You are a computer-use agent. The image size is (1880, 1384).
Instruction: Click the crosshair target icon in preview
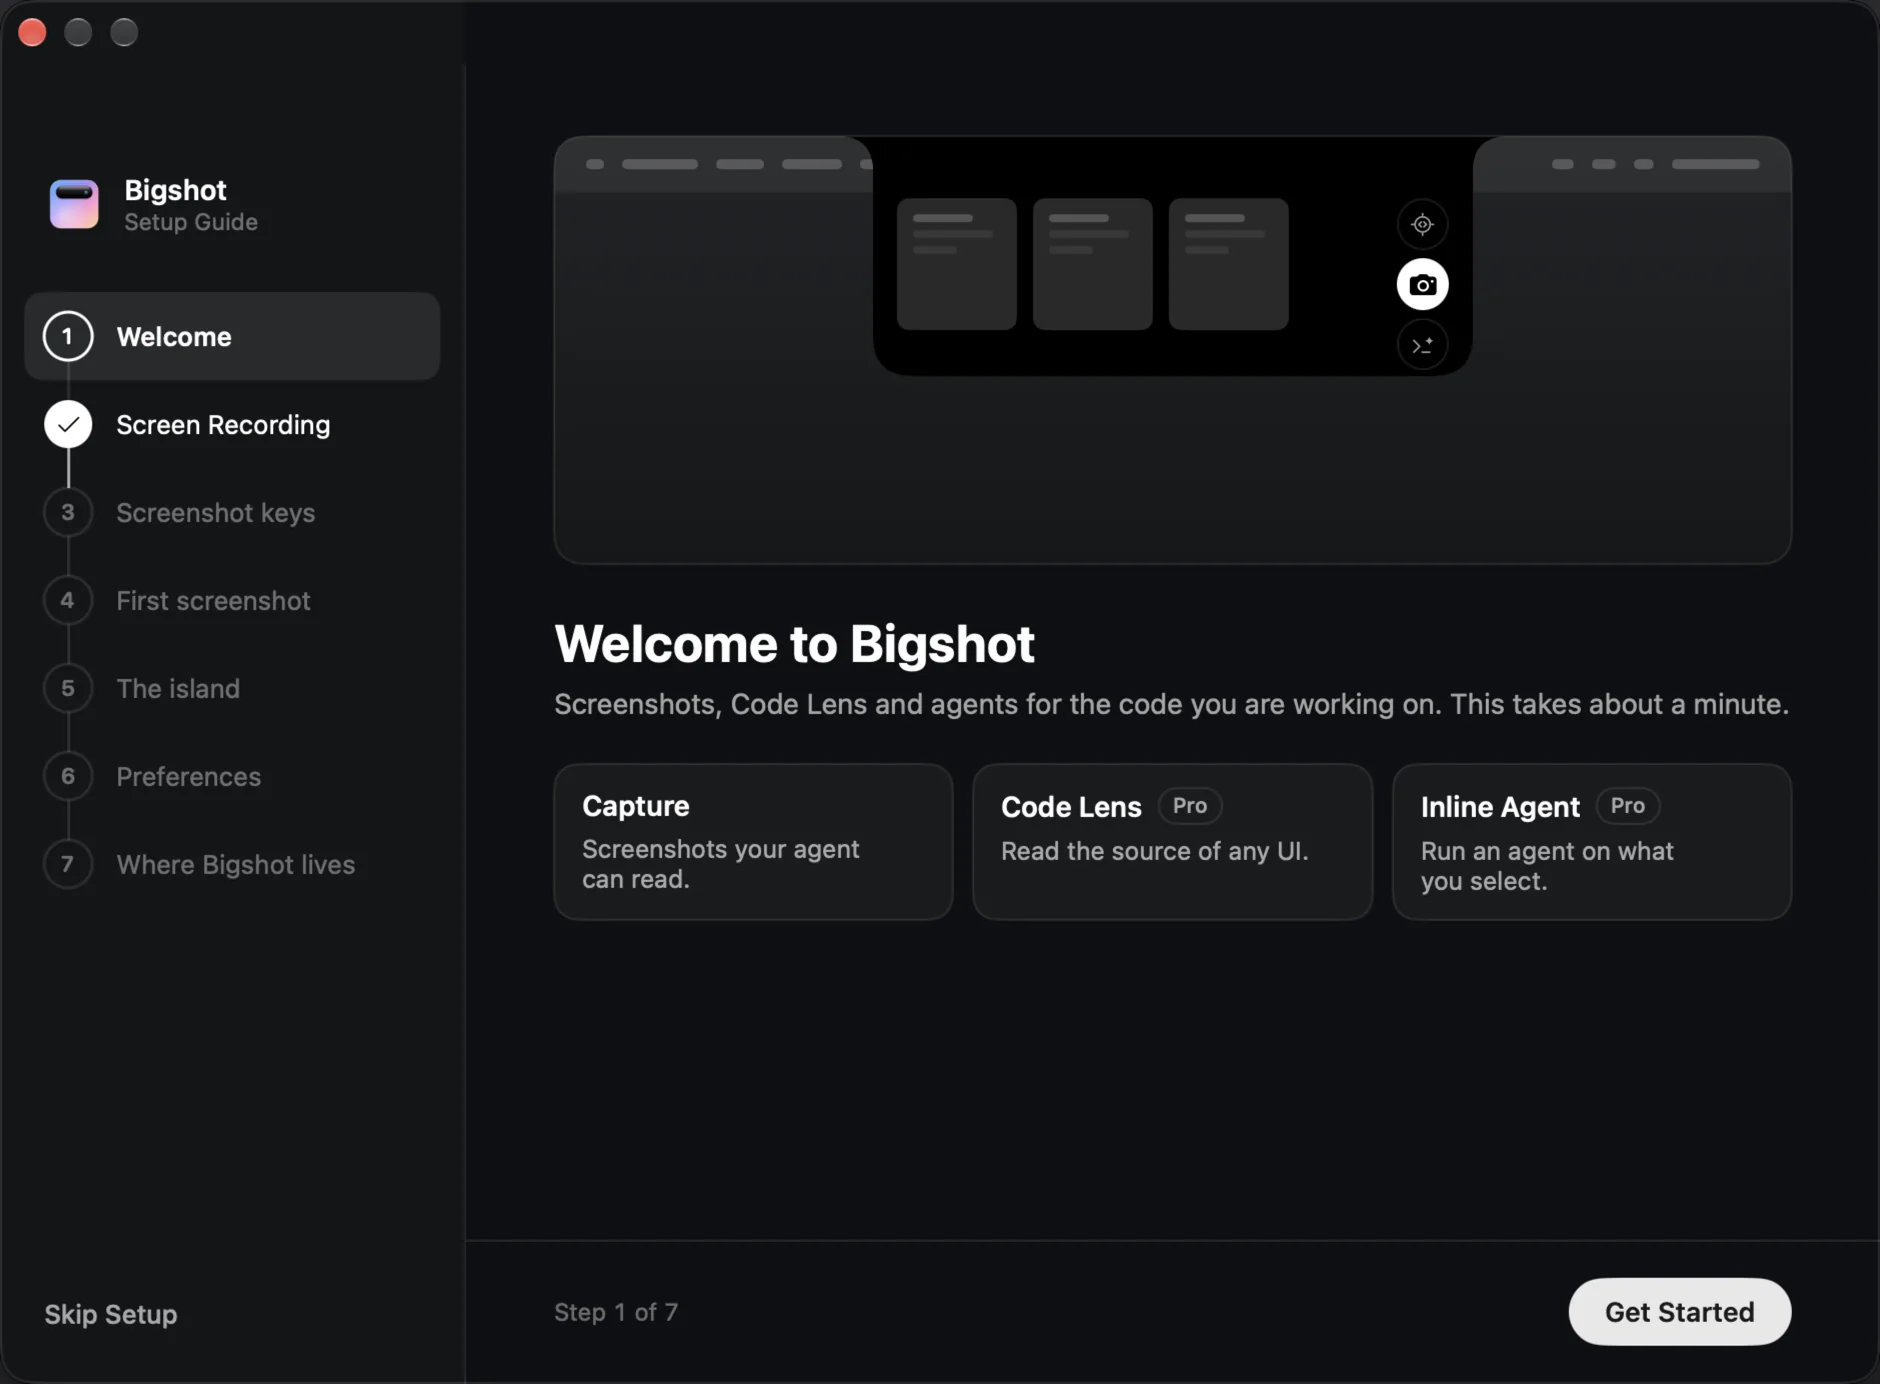click(x=1422, y=224)
